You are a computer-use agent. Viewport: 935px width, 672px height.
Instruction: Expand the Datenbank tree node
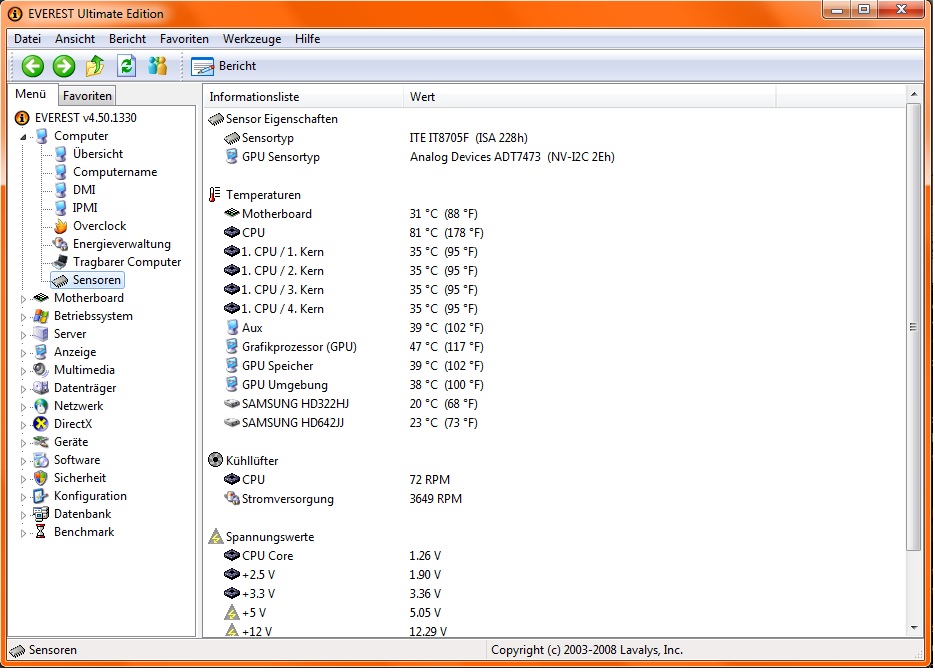click(23, 515)
